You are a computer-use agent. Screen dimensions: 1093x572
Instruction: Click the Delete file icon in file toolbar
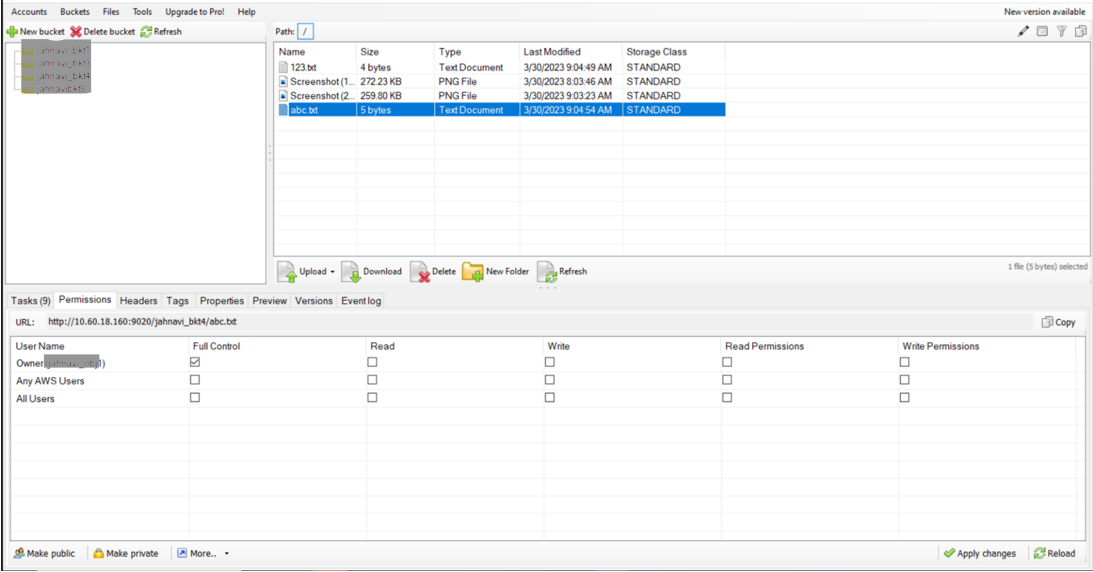[x=420, y=272]
